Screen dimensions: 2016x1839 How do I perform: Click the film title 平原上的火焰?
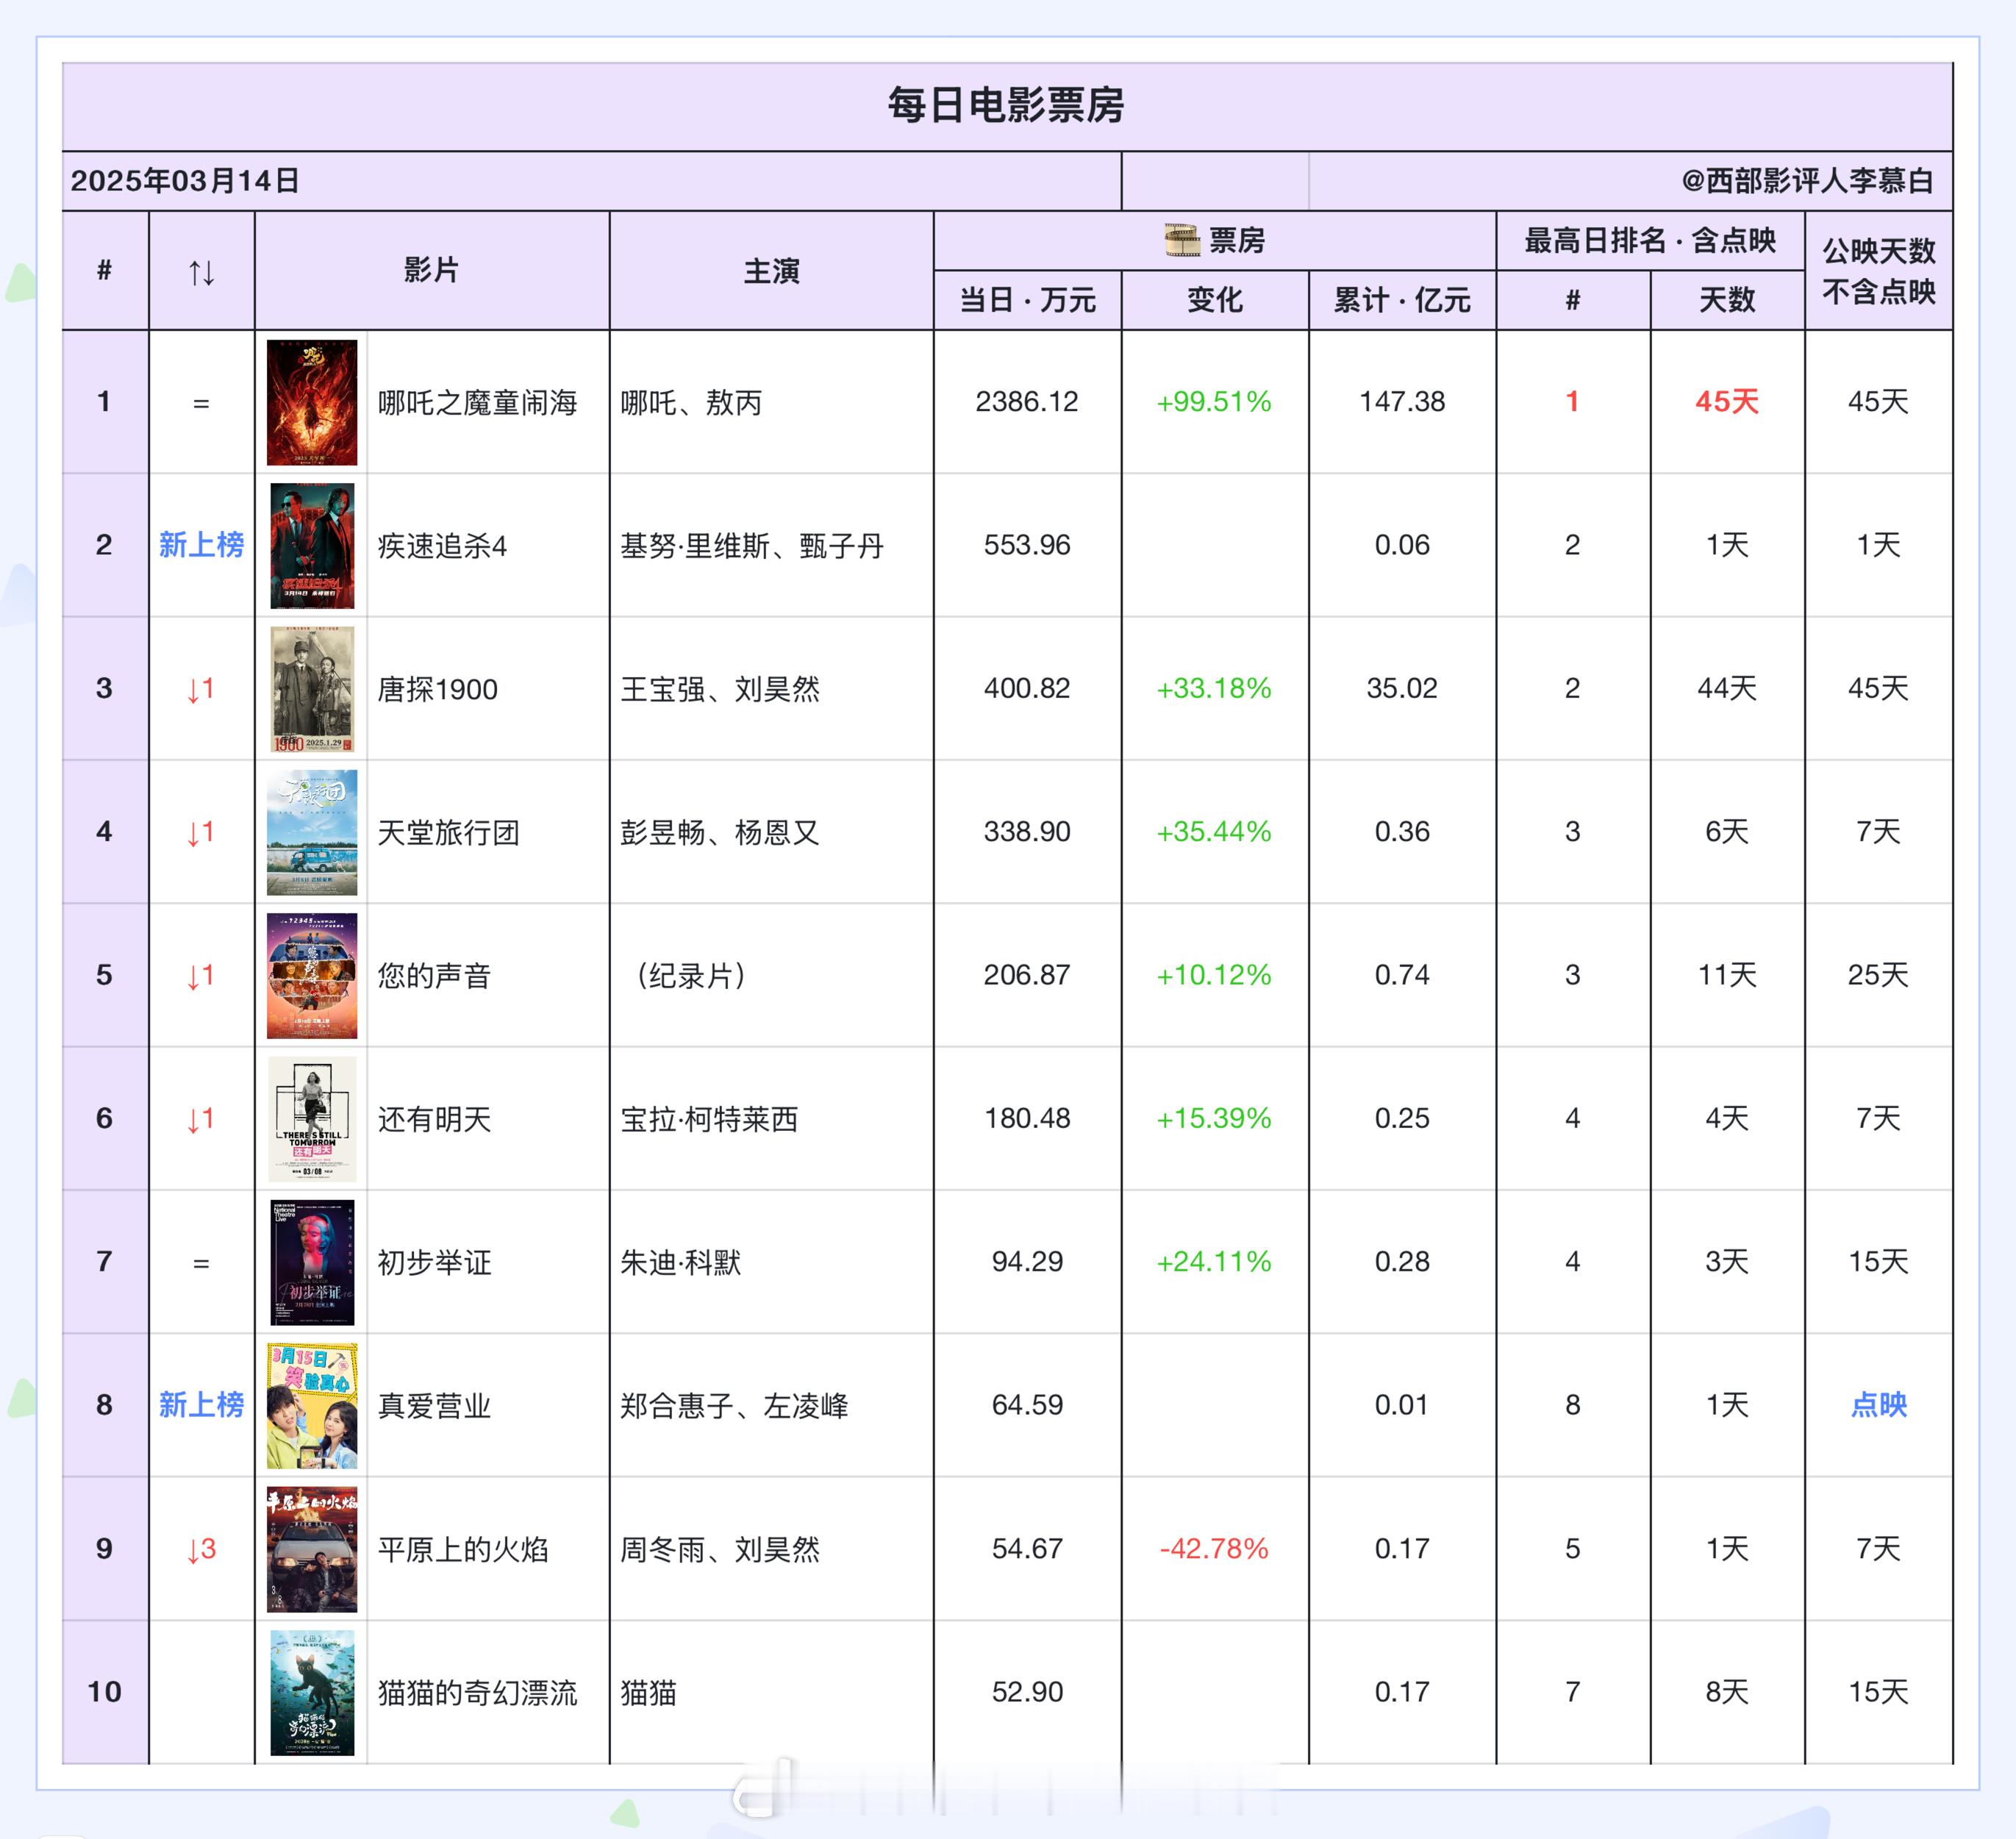(463, 1549)
